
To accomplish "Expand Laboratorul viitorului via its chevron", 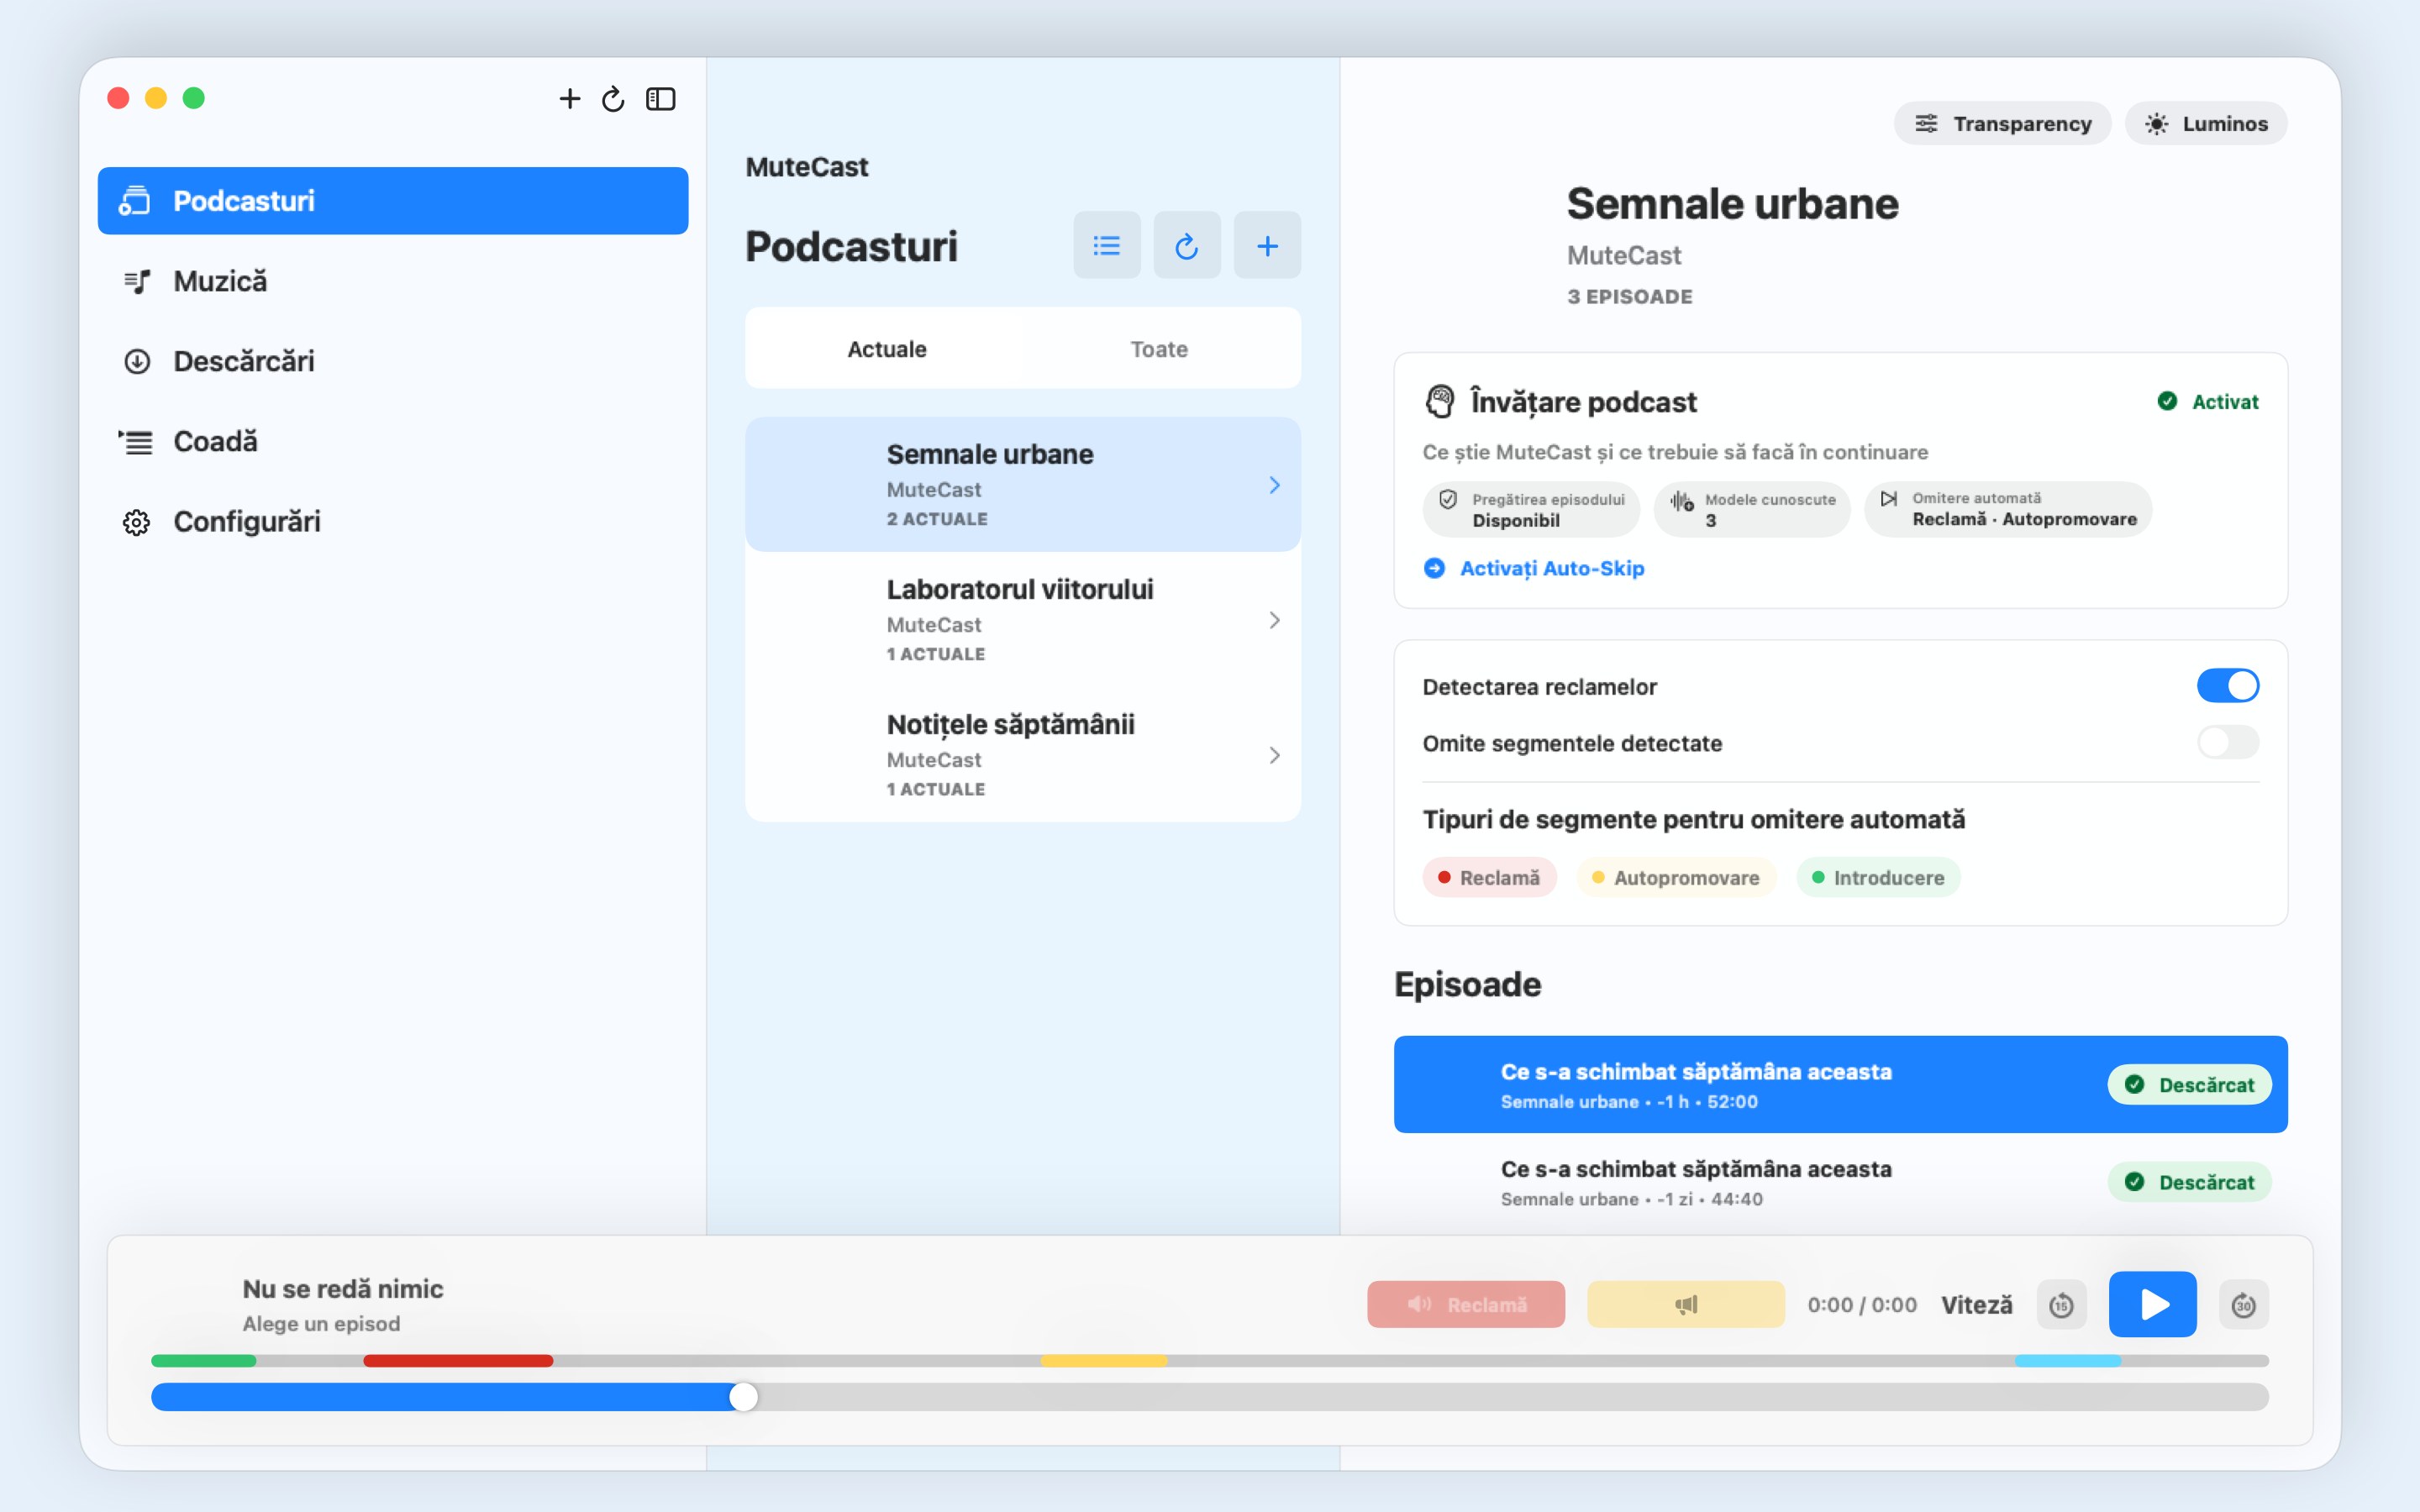I will click(x=1274, y=620).
